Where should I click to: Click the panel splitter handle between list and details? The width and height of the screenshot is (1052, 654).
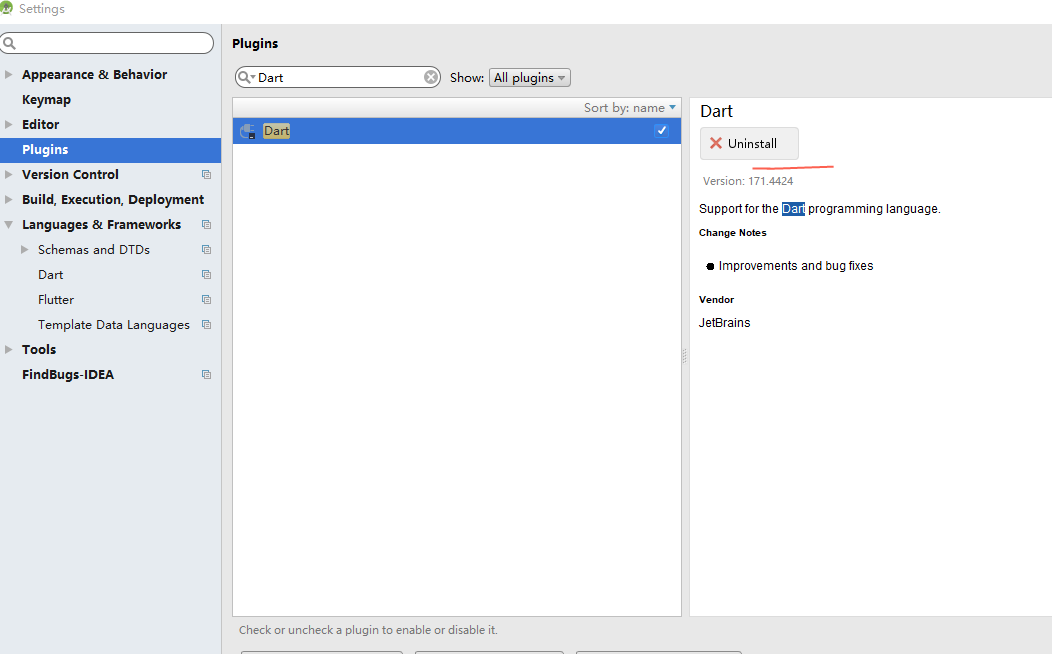tap(684, 356)
